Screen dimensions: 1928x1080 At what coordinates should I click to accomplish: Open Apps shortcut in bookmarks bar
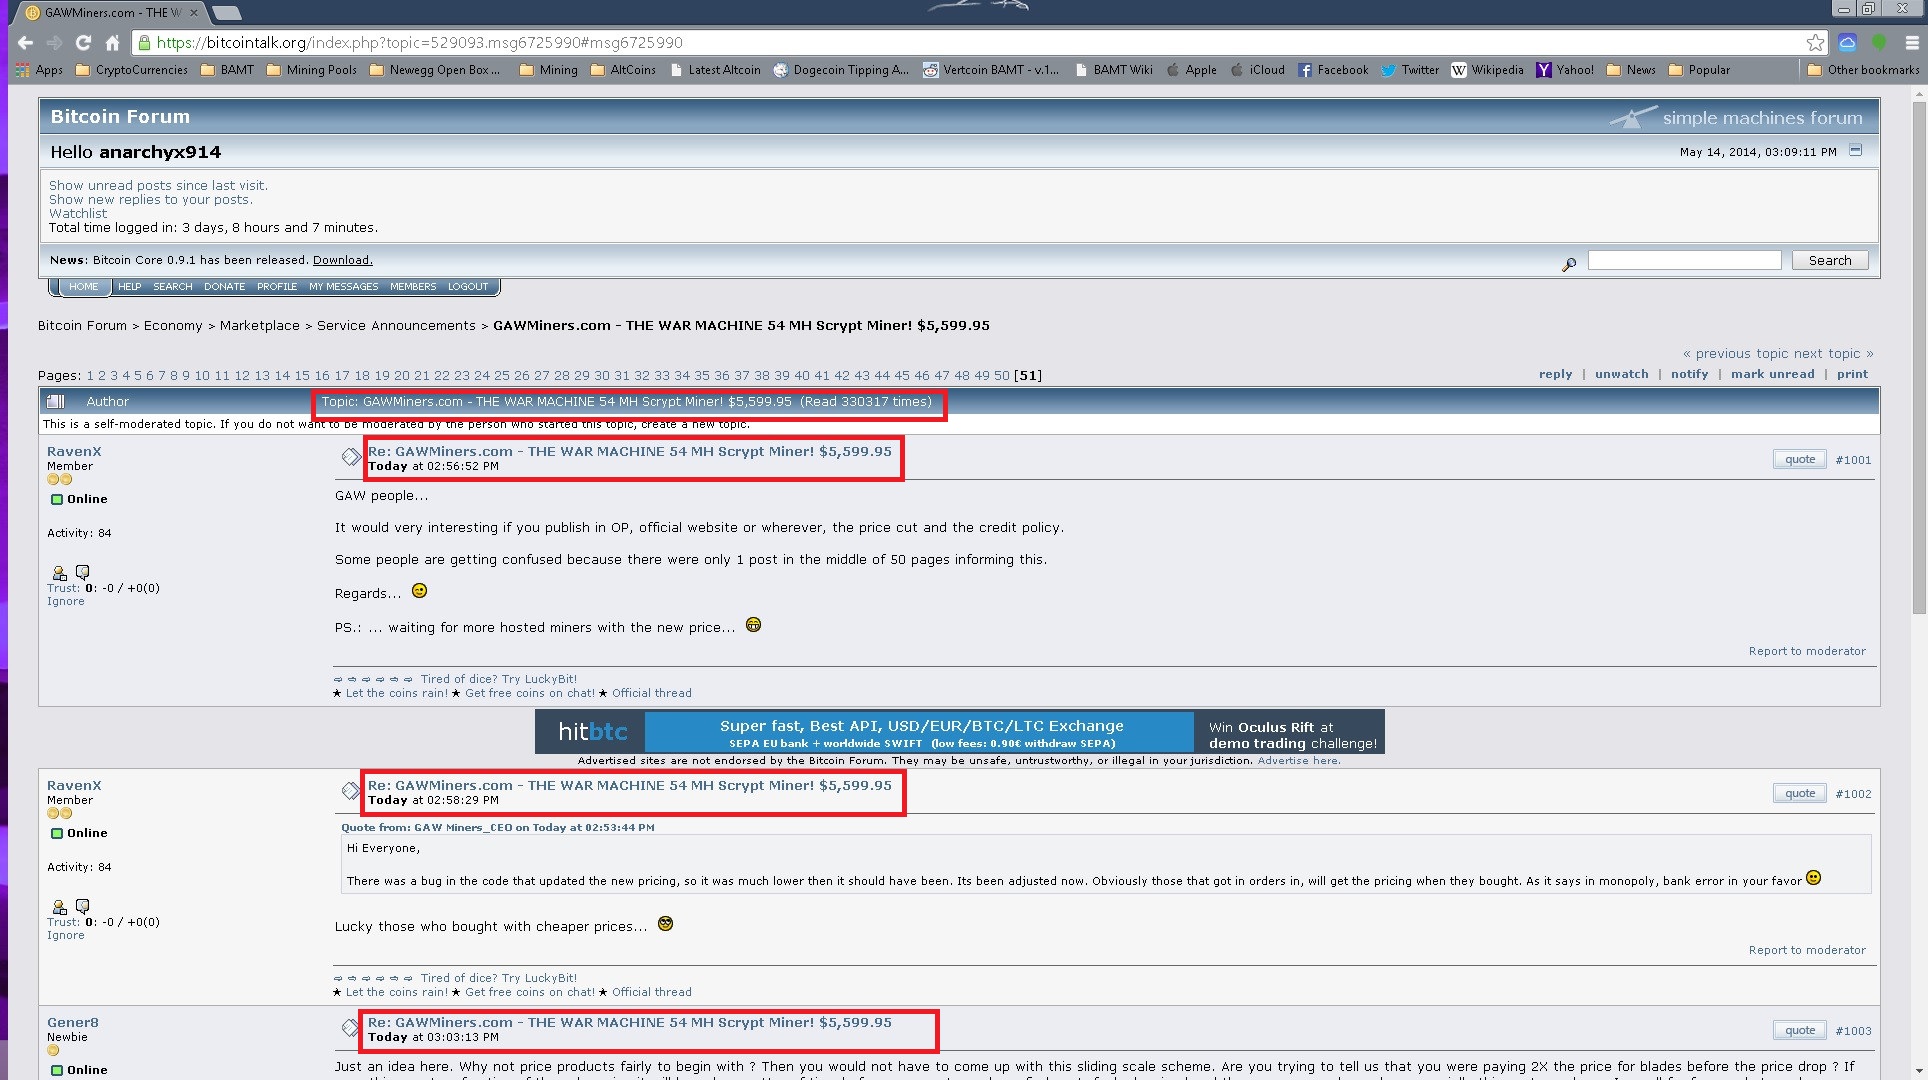40,70
